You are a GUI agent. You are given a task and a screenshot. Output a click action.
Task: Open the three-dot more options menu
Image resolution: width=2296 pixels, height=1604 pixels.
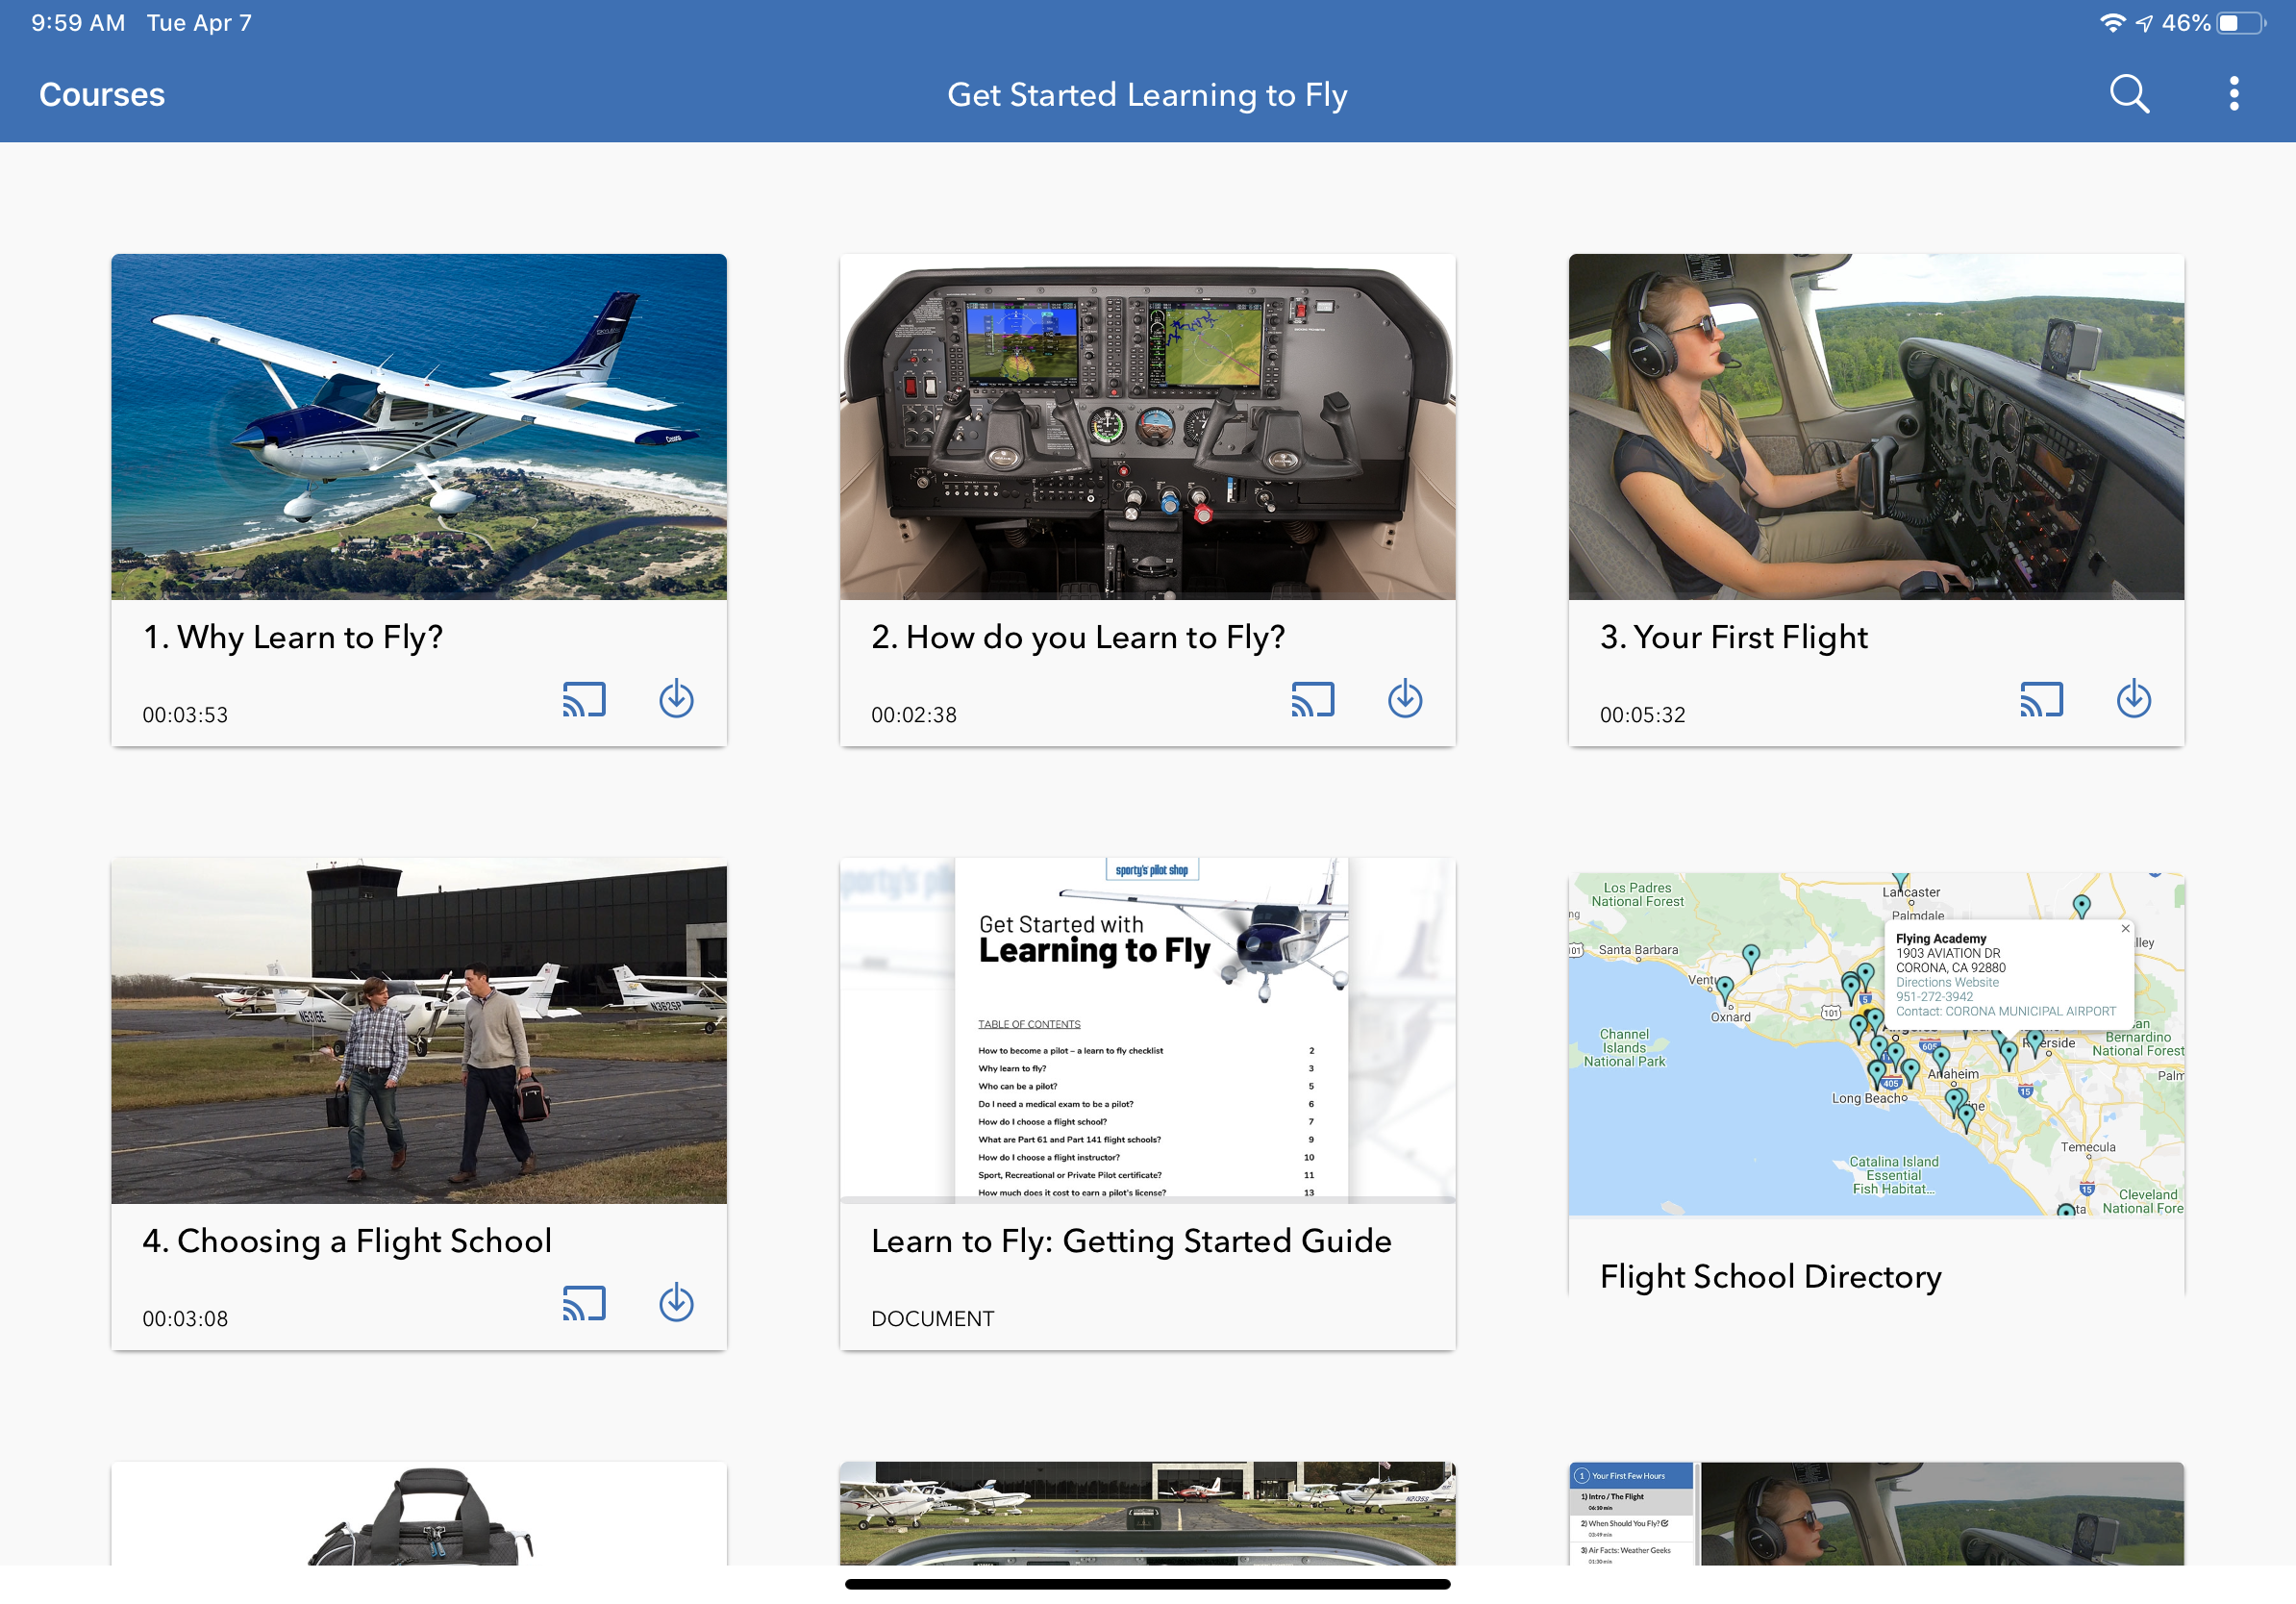point(2234,94)
